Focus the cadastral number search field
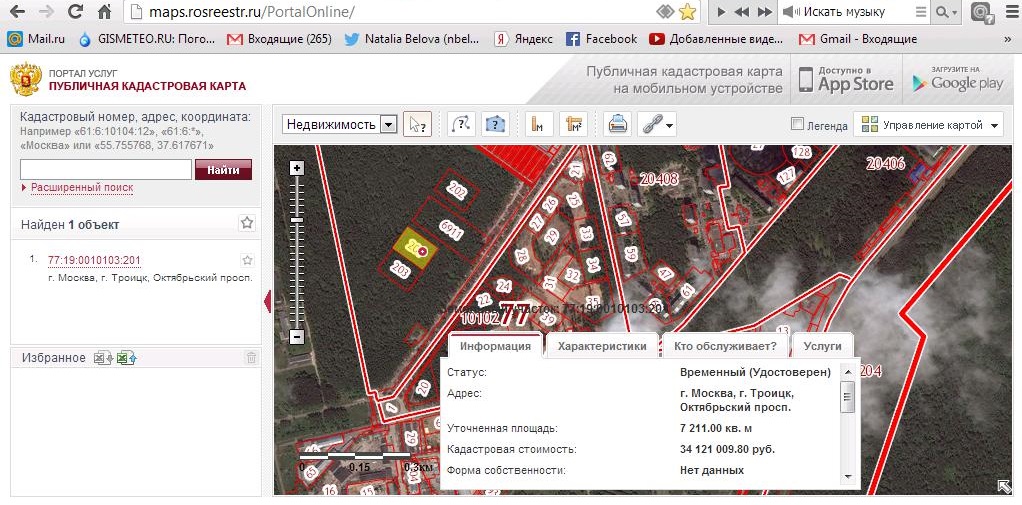The image size is (1022, 505). (x=106, y=169)
